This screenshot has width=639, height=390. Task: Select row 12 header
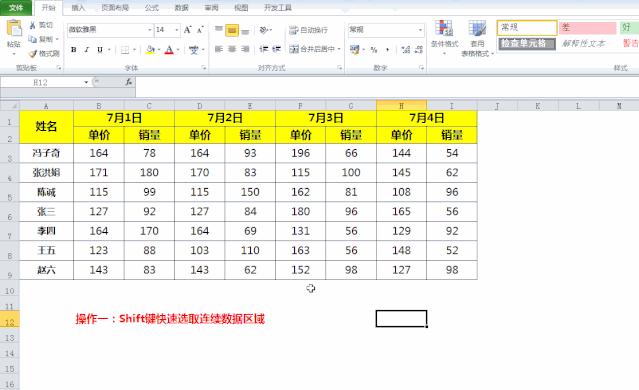10,319
